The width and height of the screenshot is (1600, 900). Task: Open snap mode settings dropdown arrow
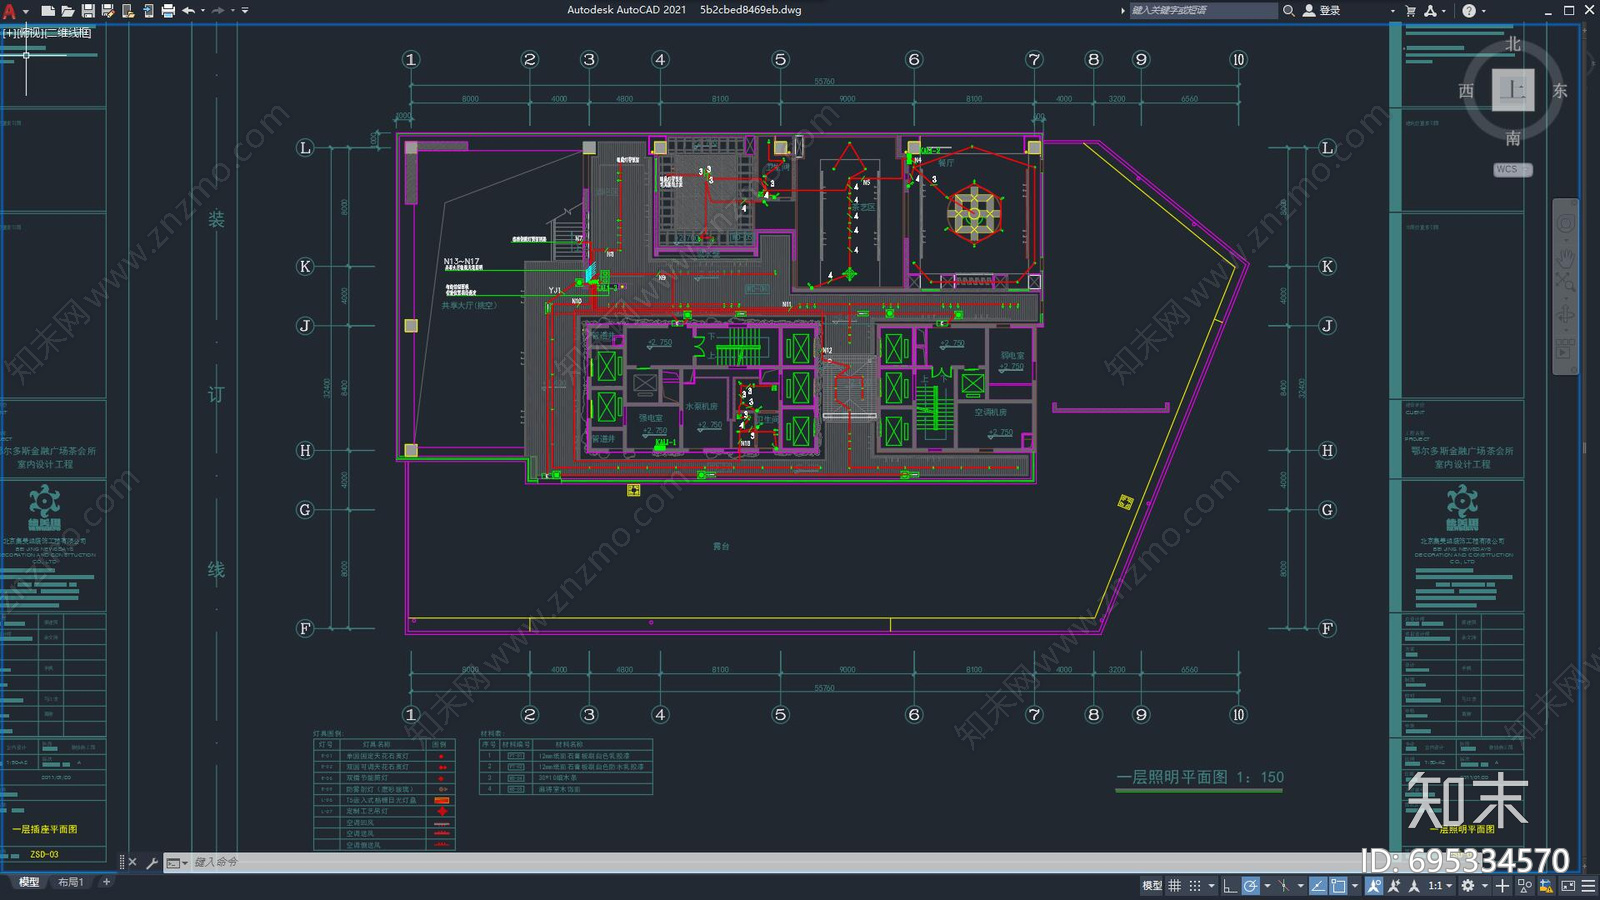click(1211, 886)
